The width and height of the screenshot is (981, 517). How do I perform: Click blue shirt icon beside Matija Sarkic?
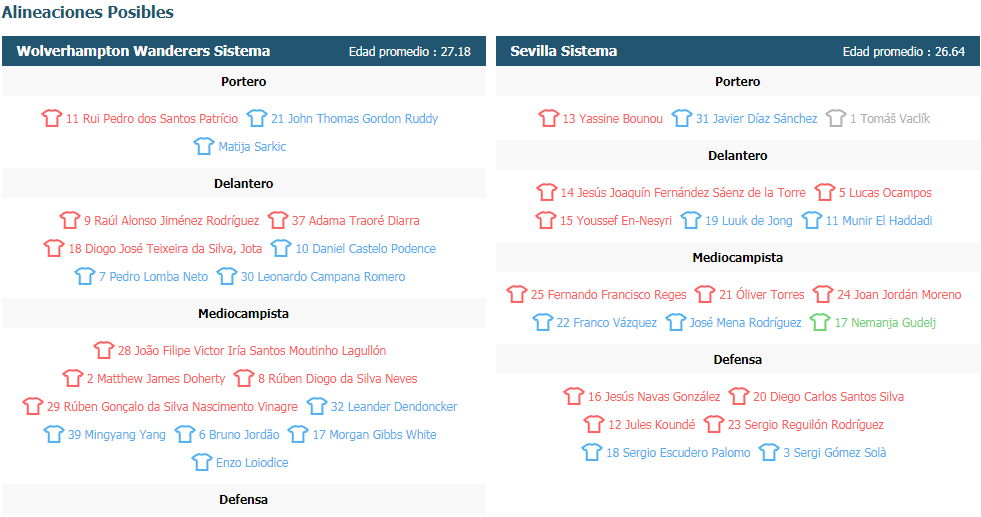(204, 146)
